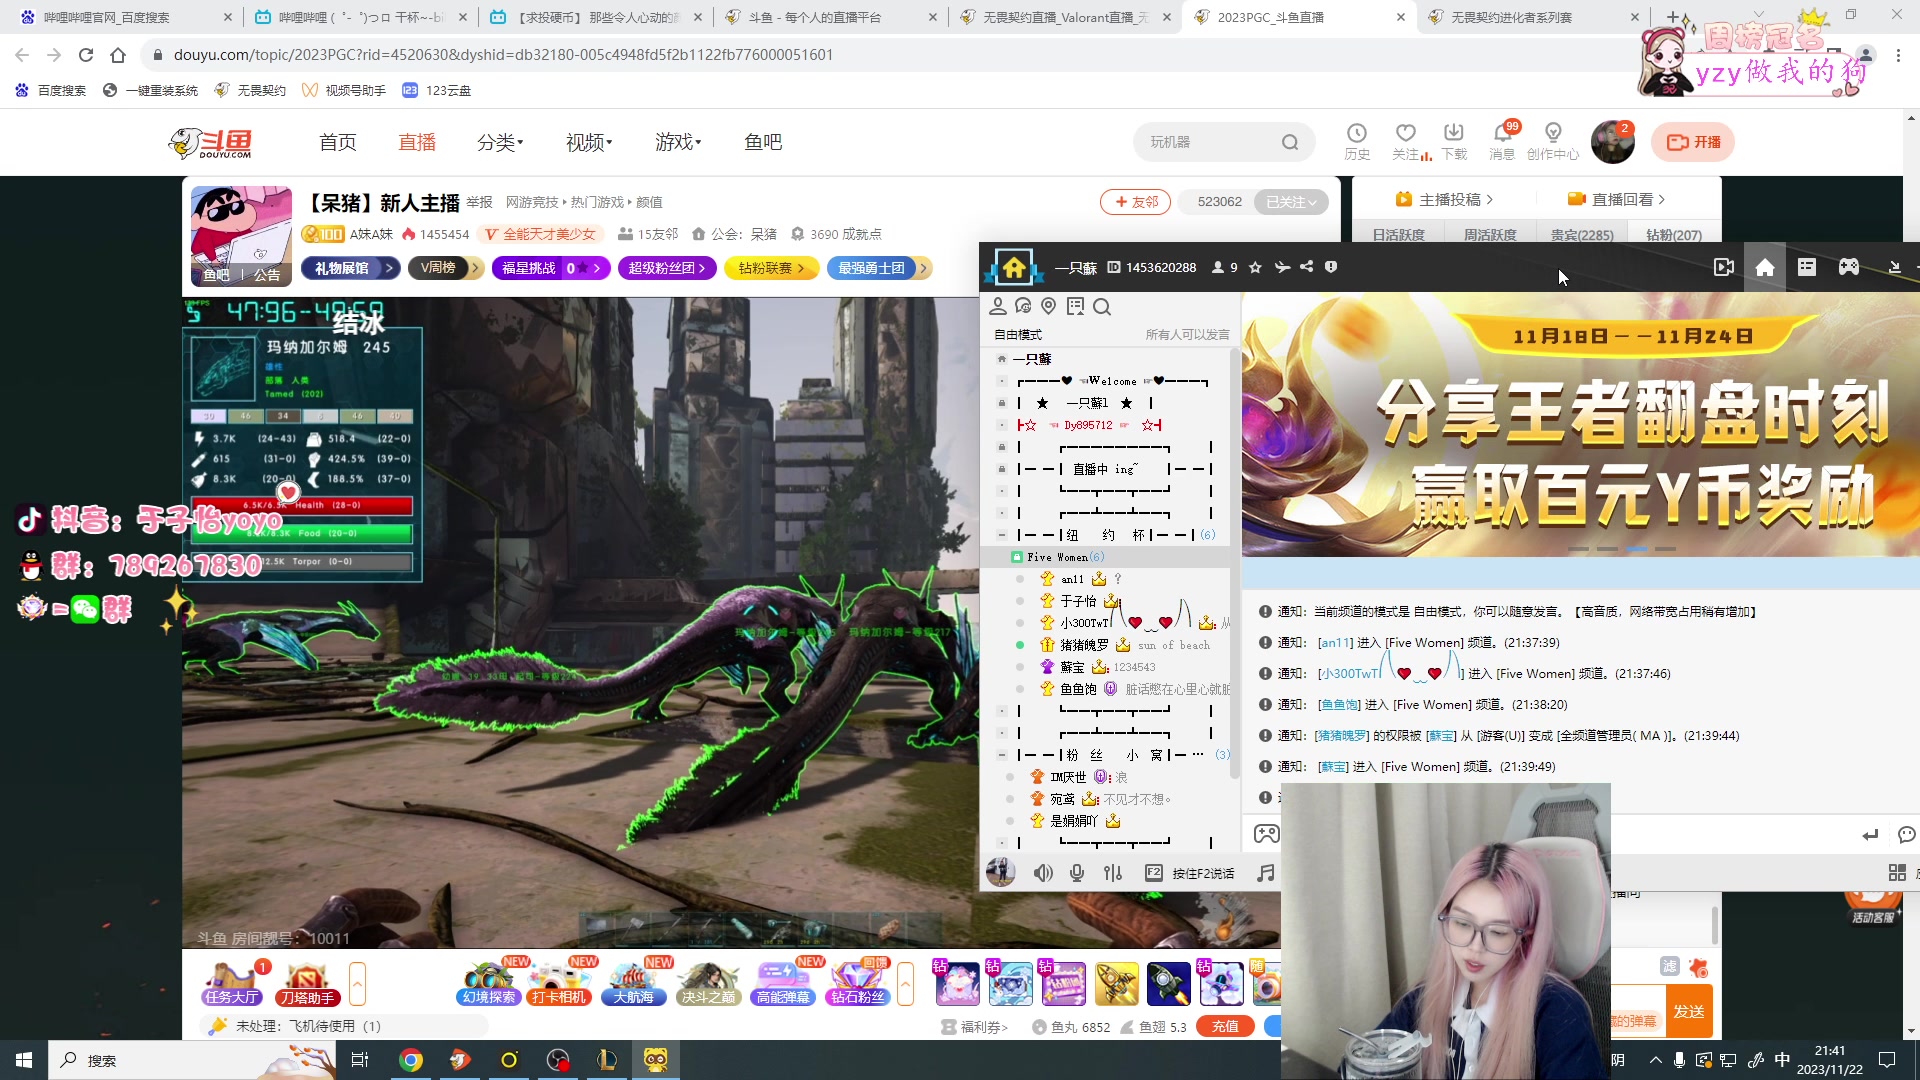The width and height of the screenshot is (1920, 1080).
Task: Open the 主播投稿 link
Action: tap(1444, 199)
